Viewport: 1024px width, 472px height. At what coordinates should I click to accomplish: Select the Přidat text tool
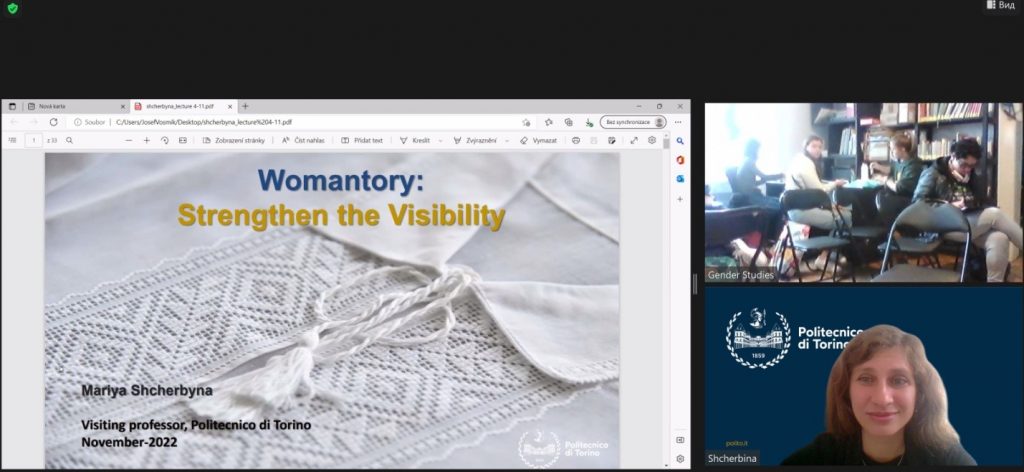tap(362, 140)
